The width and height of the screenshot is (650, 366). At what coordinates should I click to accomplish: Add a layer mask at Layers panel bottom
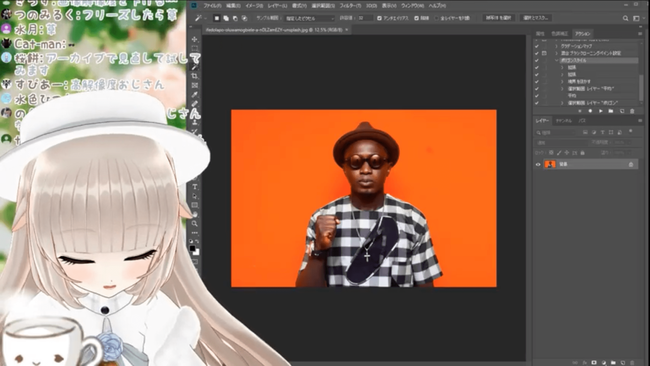(x=594, y=363)
